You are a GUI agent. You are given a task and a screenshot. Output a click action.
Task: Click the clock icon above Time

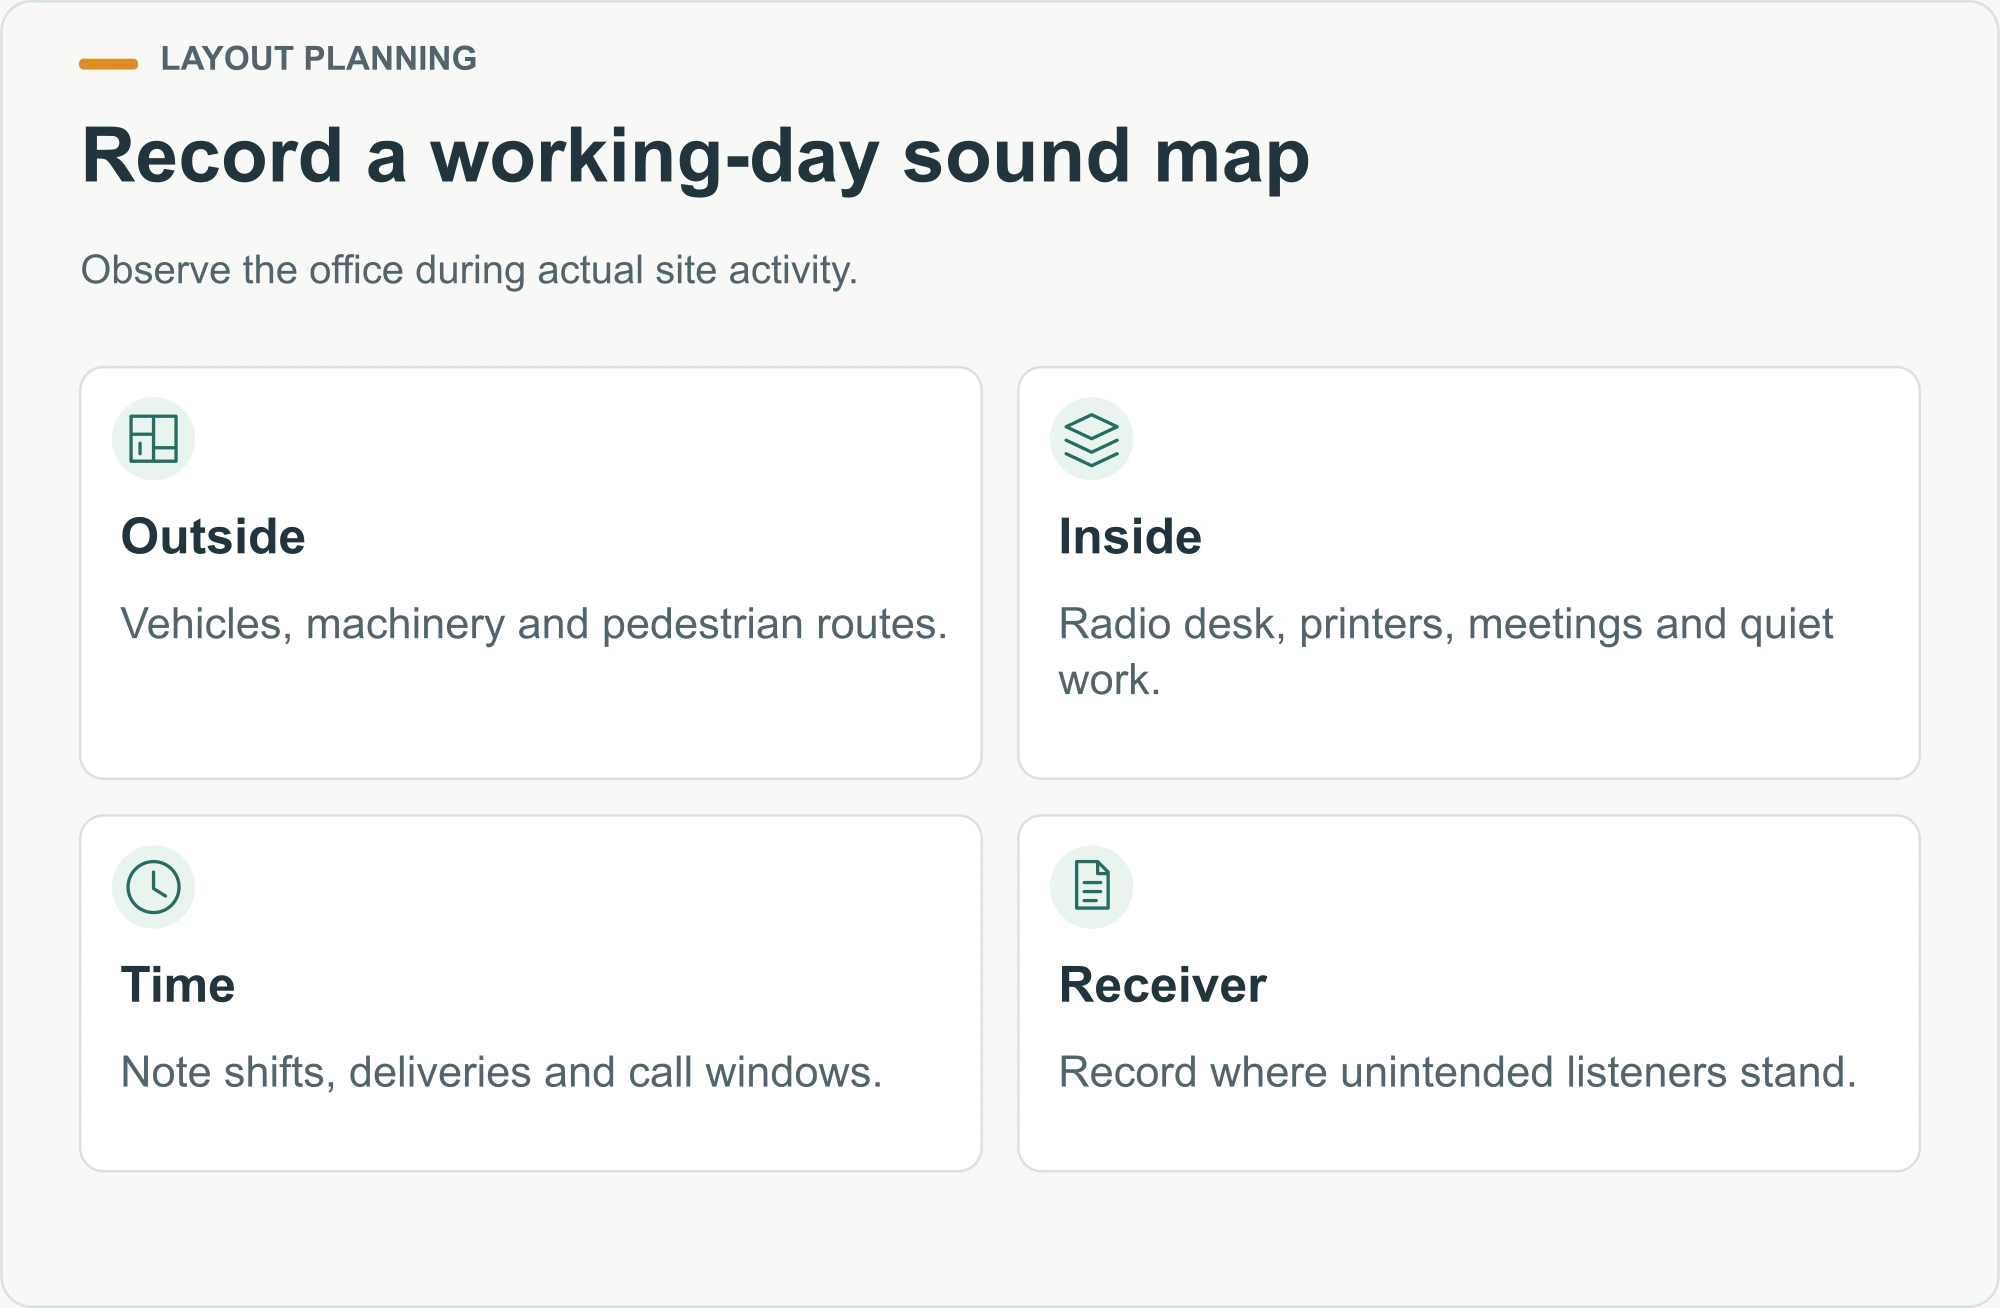[153, 887]
